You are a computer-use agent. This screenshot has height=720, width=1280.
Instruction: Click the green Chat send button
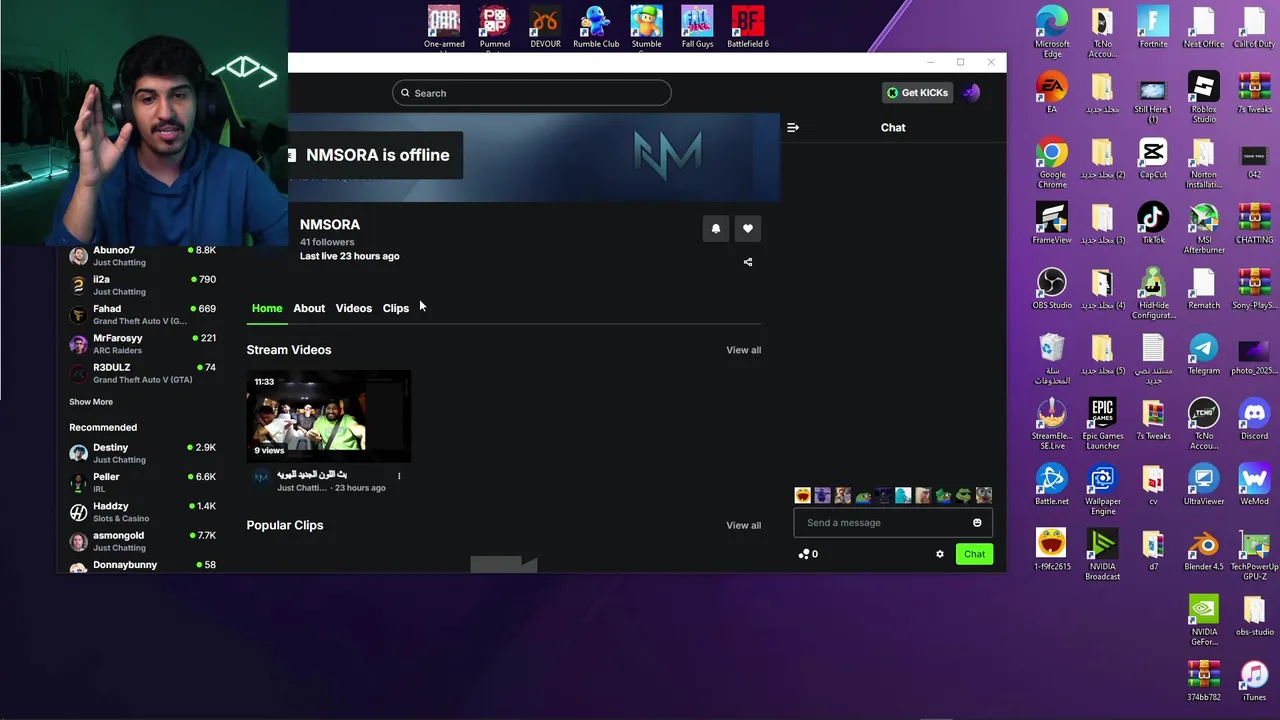pos(974,554)
